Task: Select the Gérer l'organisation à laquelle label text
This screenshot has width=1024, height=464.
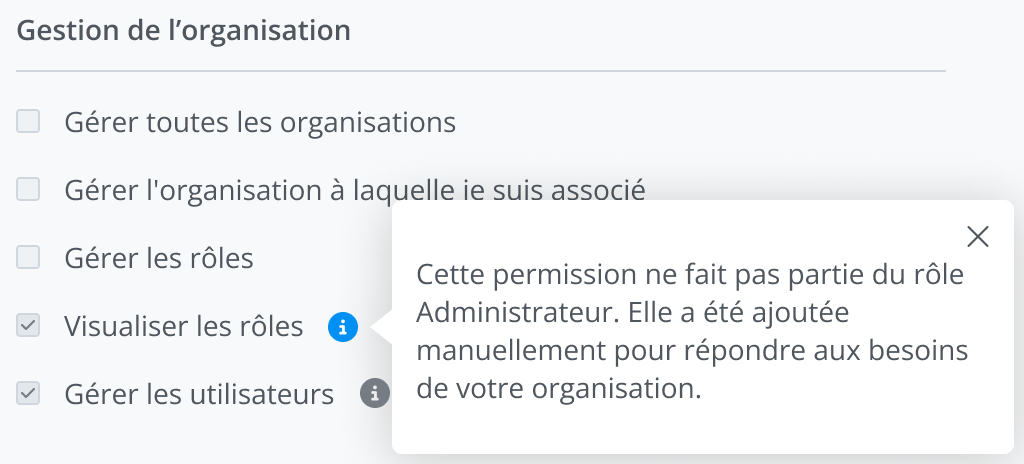Action: pos(354,190)
